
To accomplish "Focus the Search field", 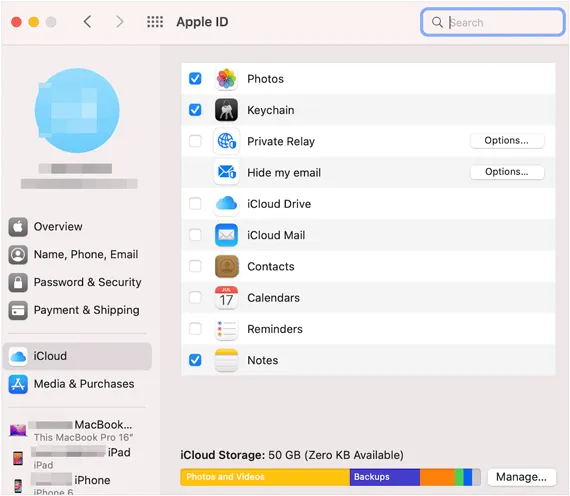I will pos(493,23).
